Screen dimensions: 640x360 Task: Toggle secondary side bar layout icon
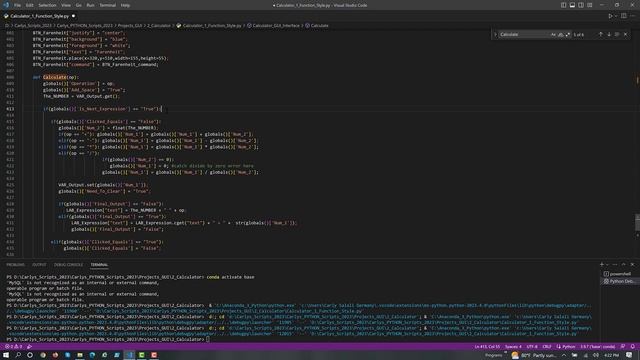click(x=581, y=5)
